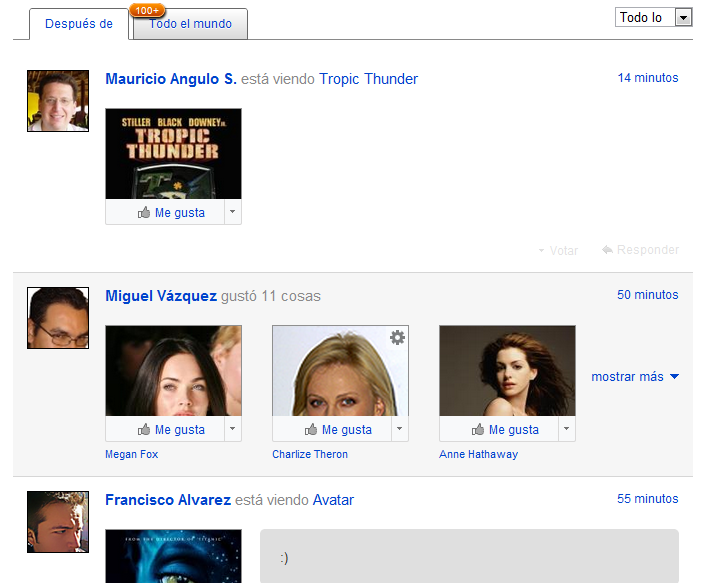Open the Todo lo filter dropdown
This screenshot has width=728, height=583.
tap(654, 18)
